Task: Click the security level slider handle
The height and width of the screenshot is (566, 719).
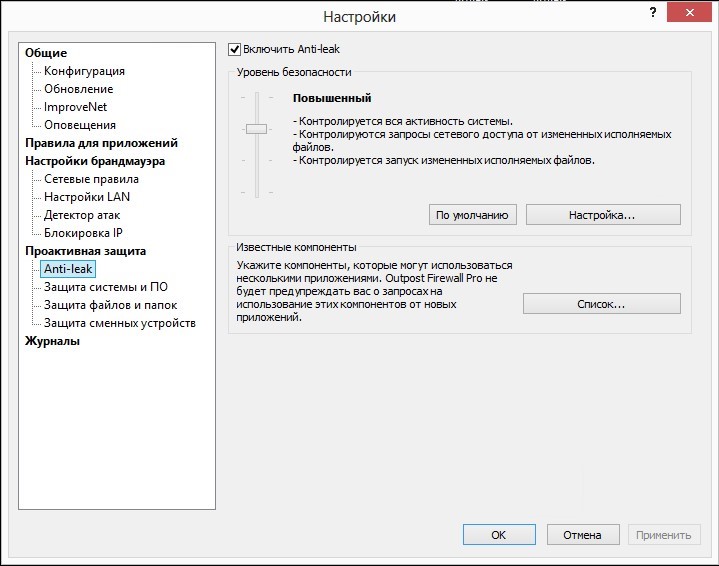Action: tap(256, 129)
